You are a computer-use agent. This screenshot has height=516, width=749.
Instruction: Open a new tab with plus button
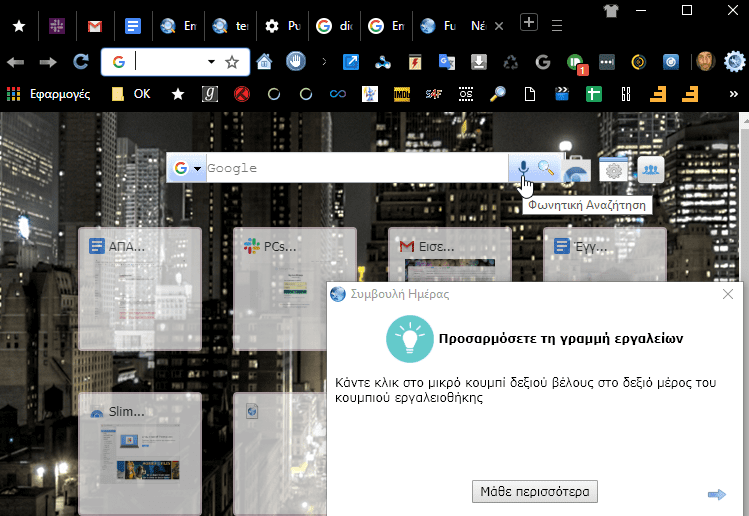[x=529, y=22]
